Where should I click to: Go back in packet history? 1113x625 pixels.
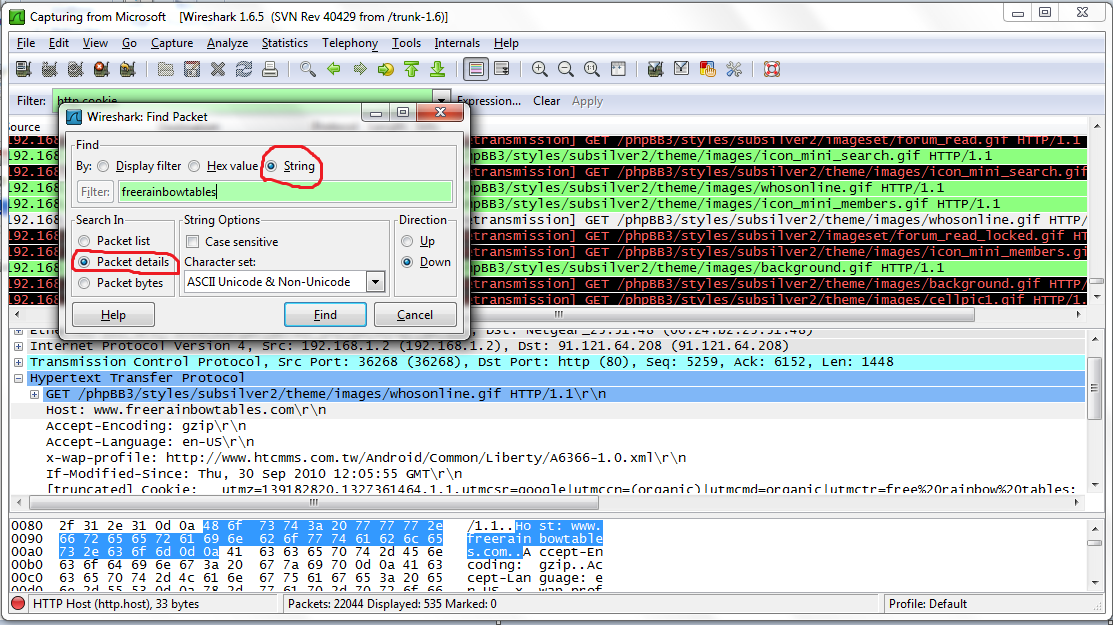click(x=334, y=69)
